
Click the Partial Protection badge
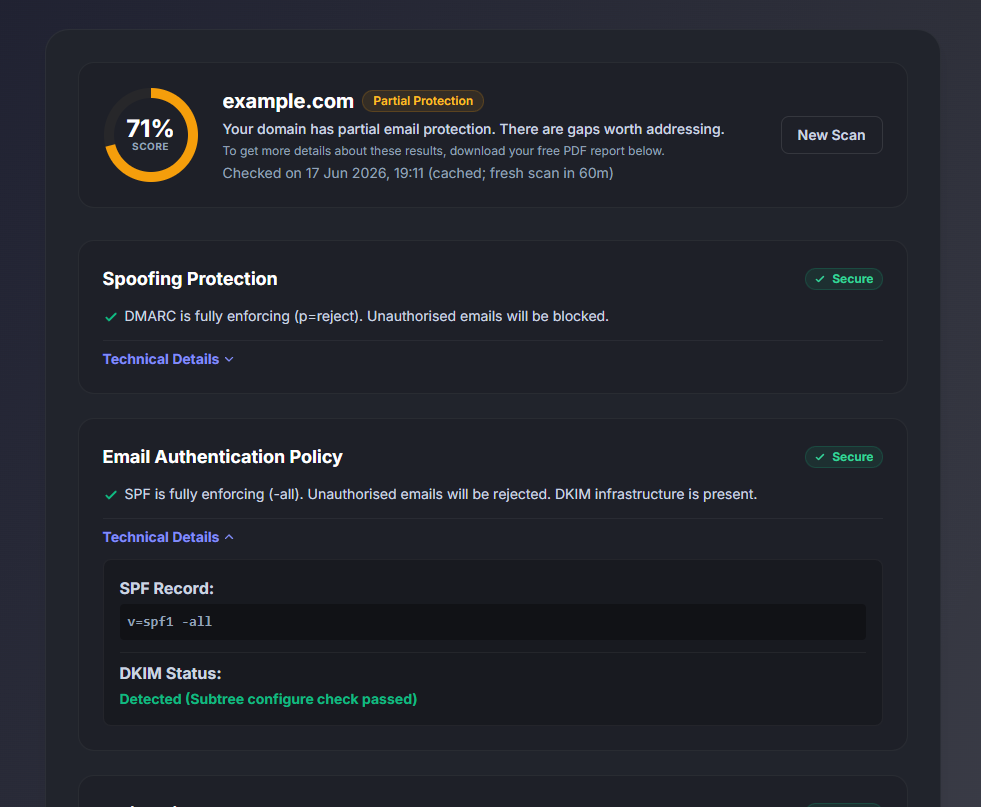click(423, 101)
